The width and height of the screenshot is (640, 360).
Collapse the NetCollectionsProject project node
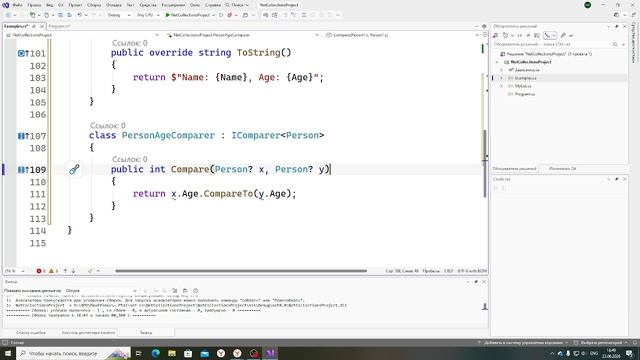click(x=497, y=62)
